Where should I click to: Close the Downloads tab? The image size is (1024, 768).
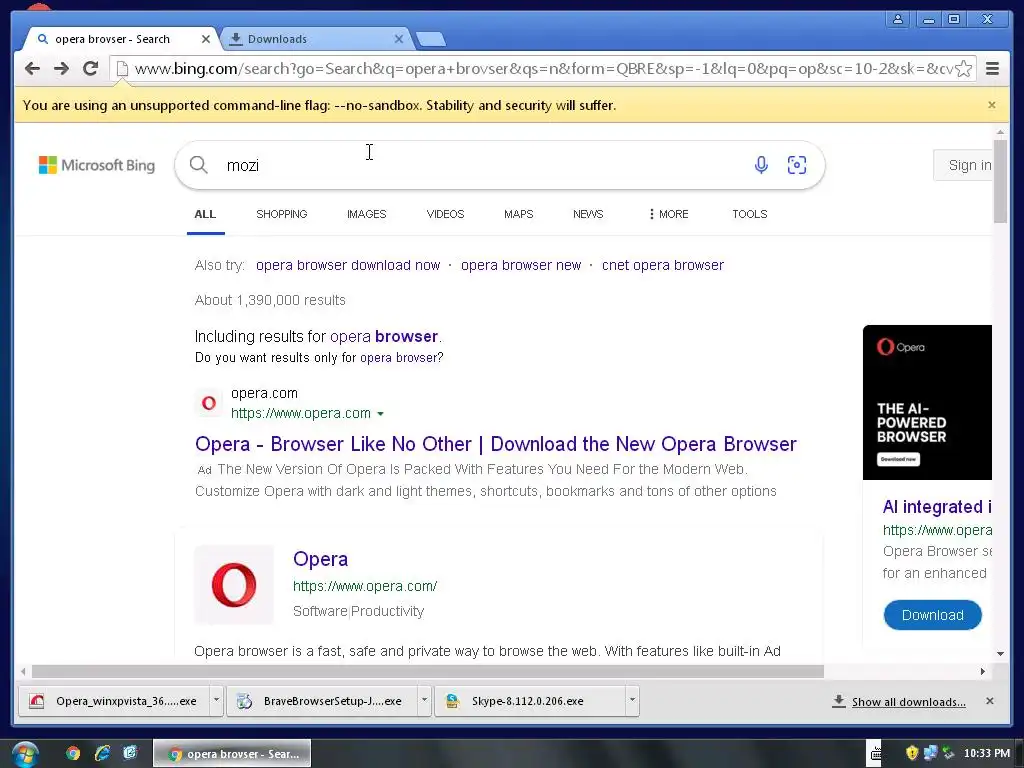point(398,39)
